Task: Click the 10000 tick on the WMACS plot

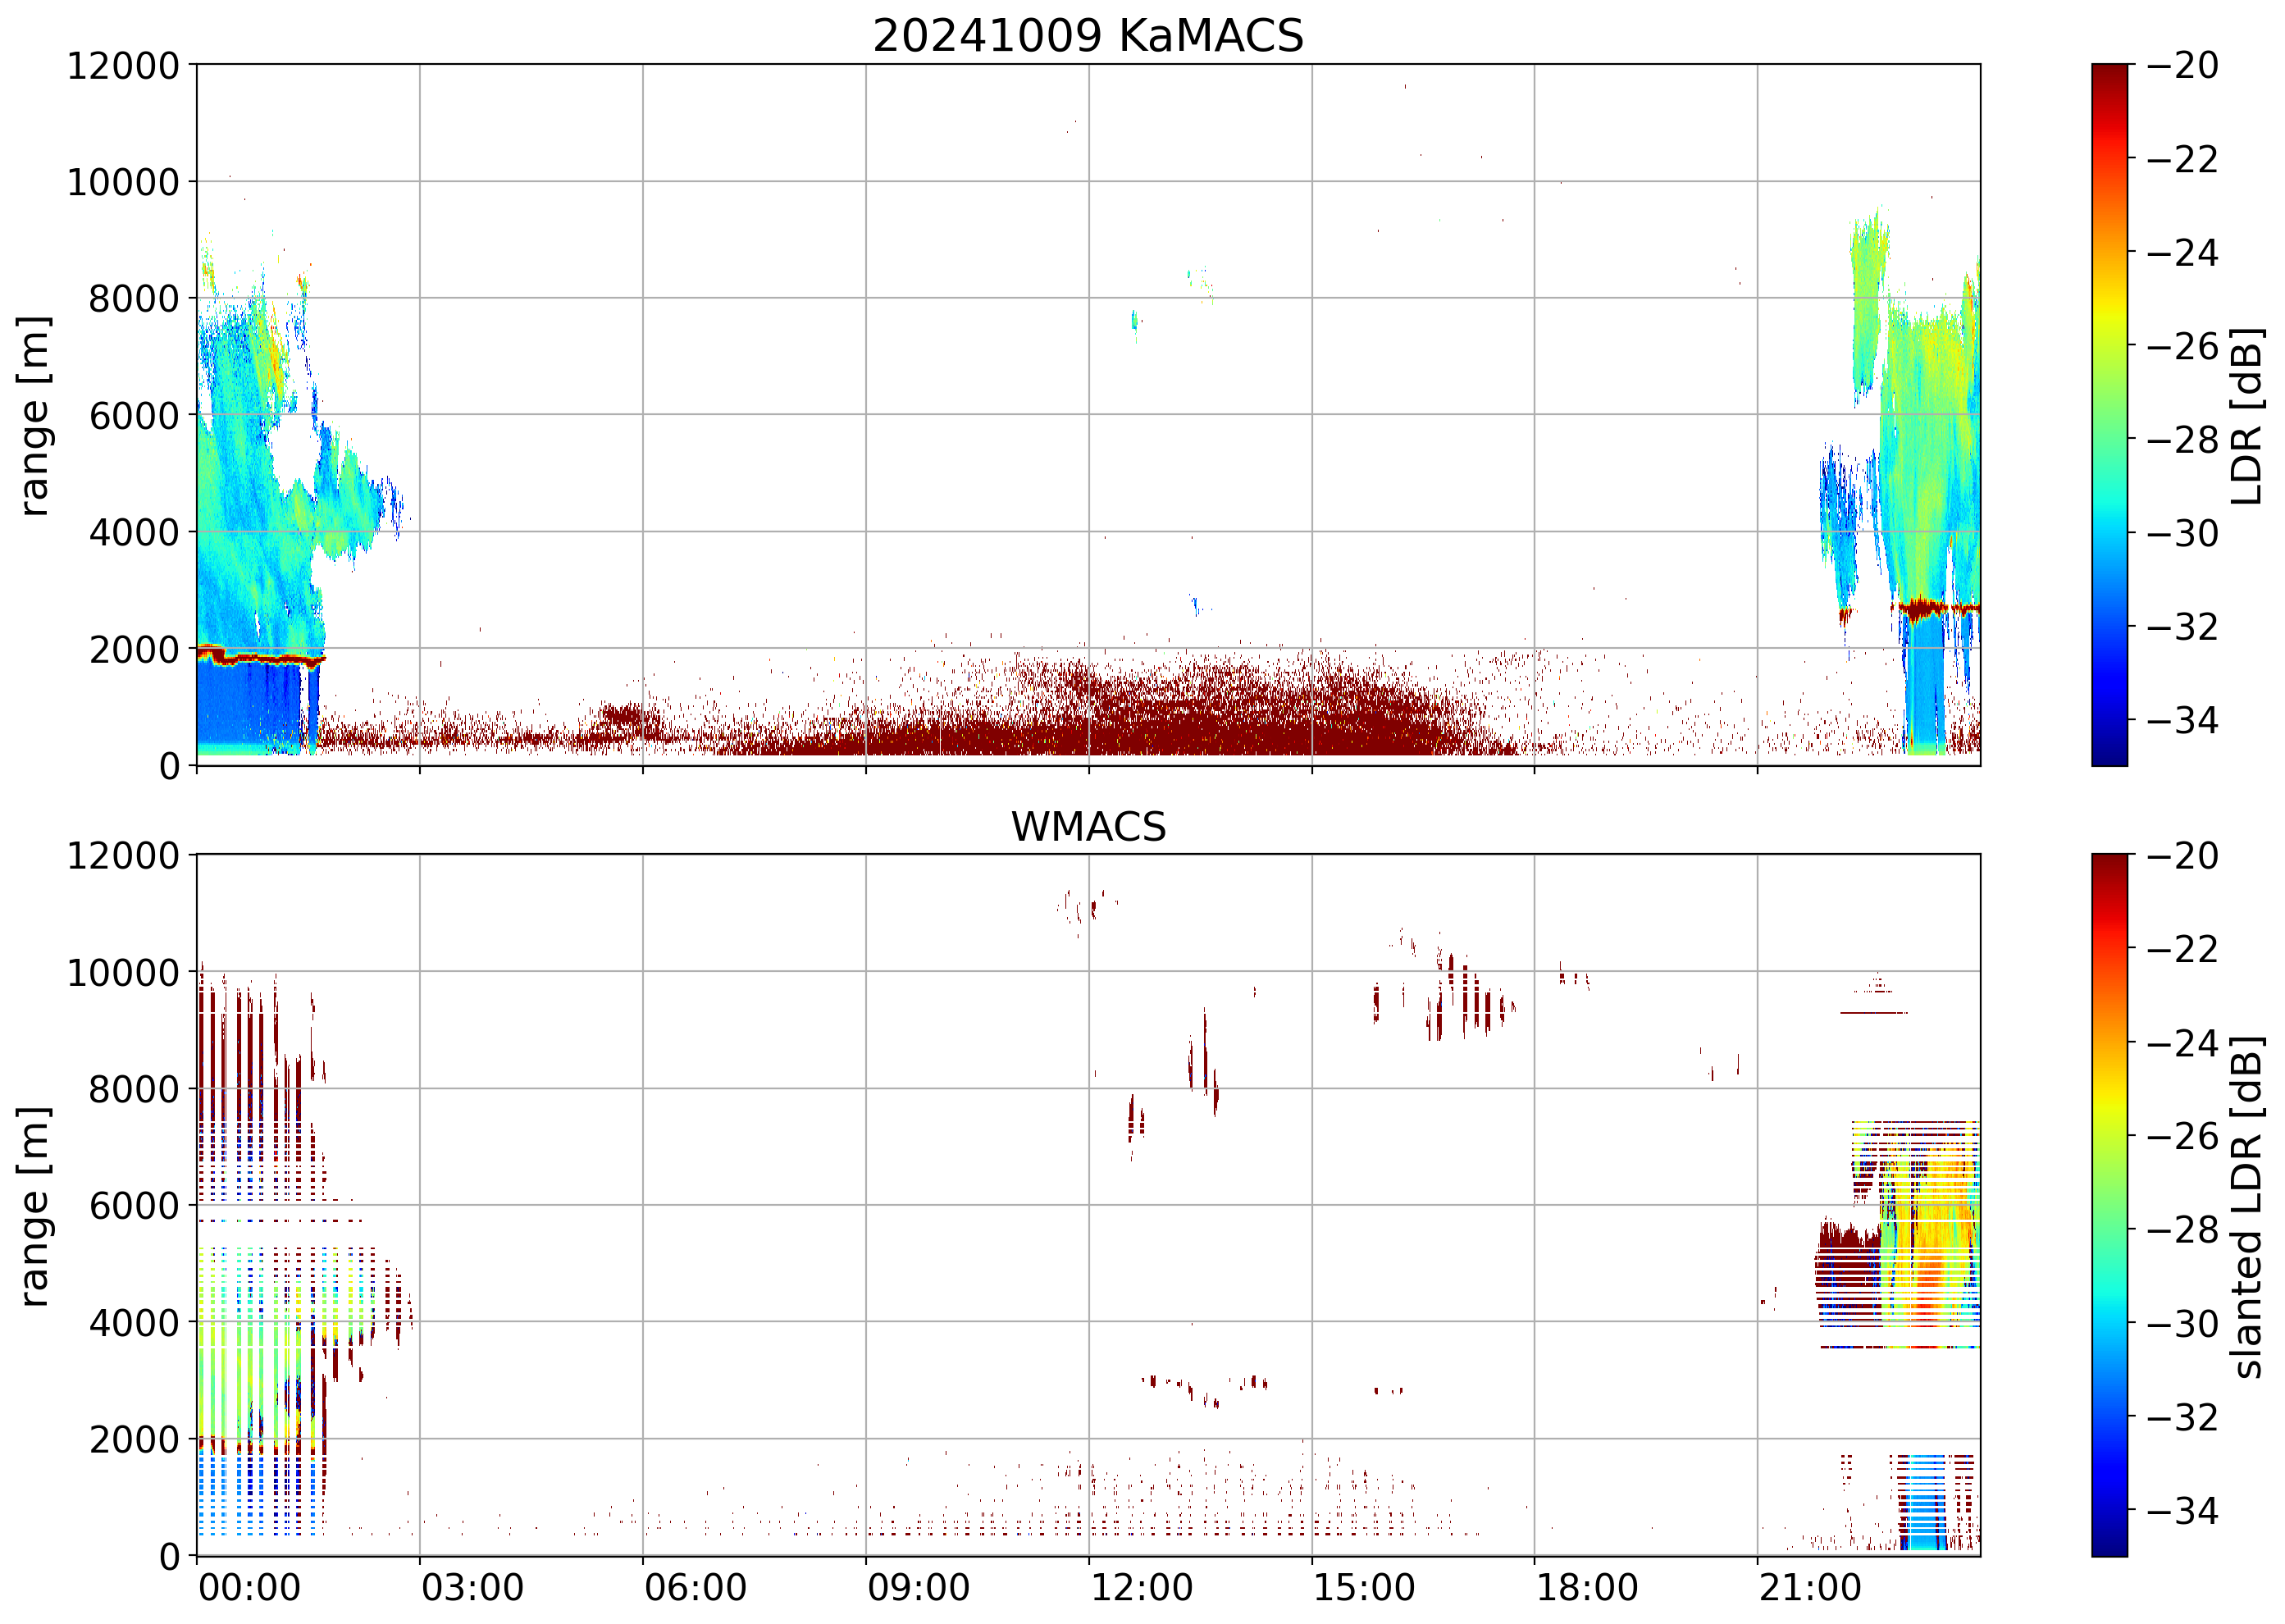Action: [x=123, y=972]
